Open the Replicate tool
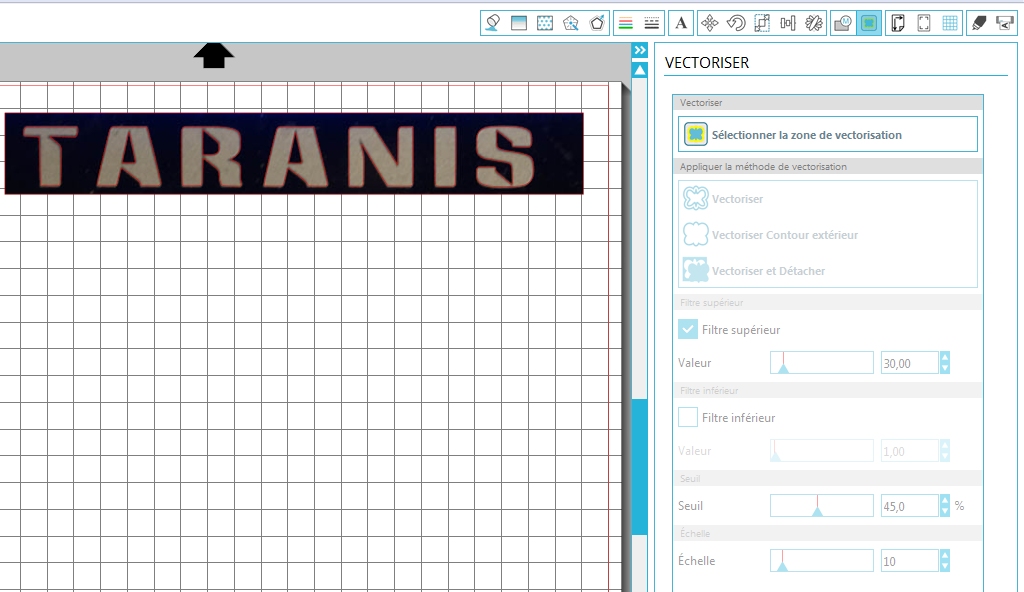This screenshot has height=592, width=1024. click(814, 24)
